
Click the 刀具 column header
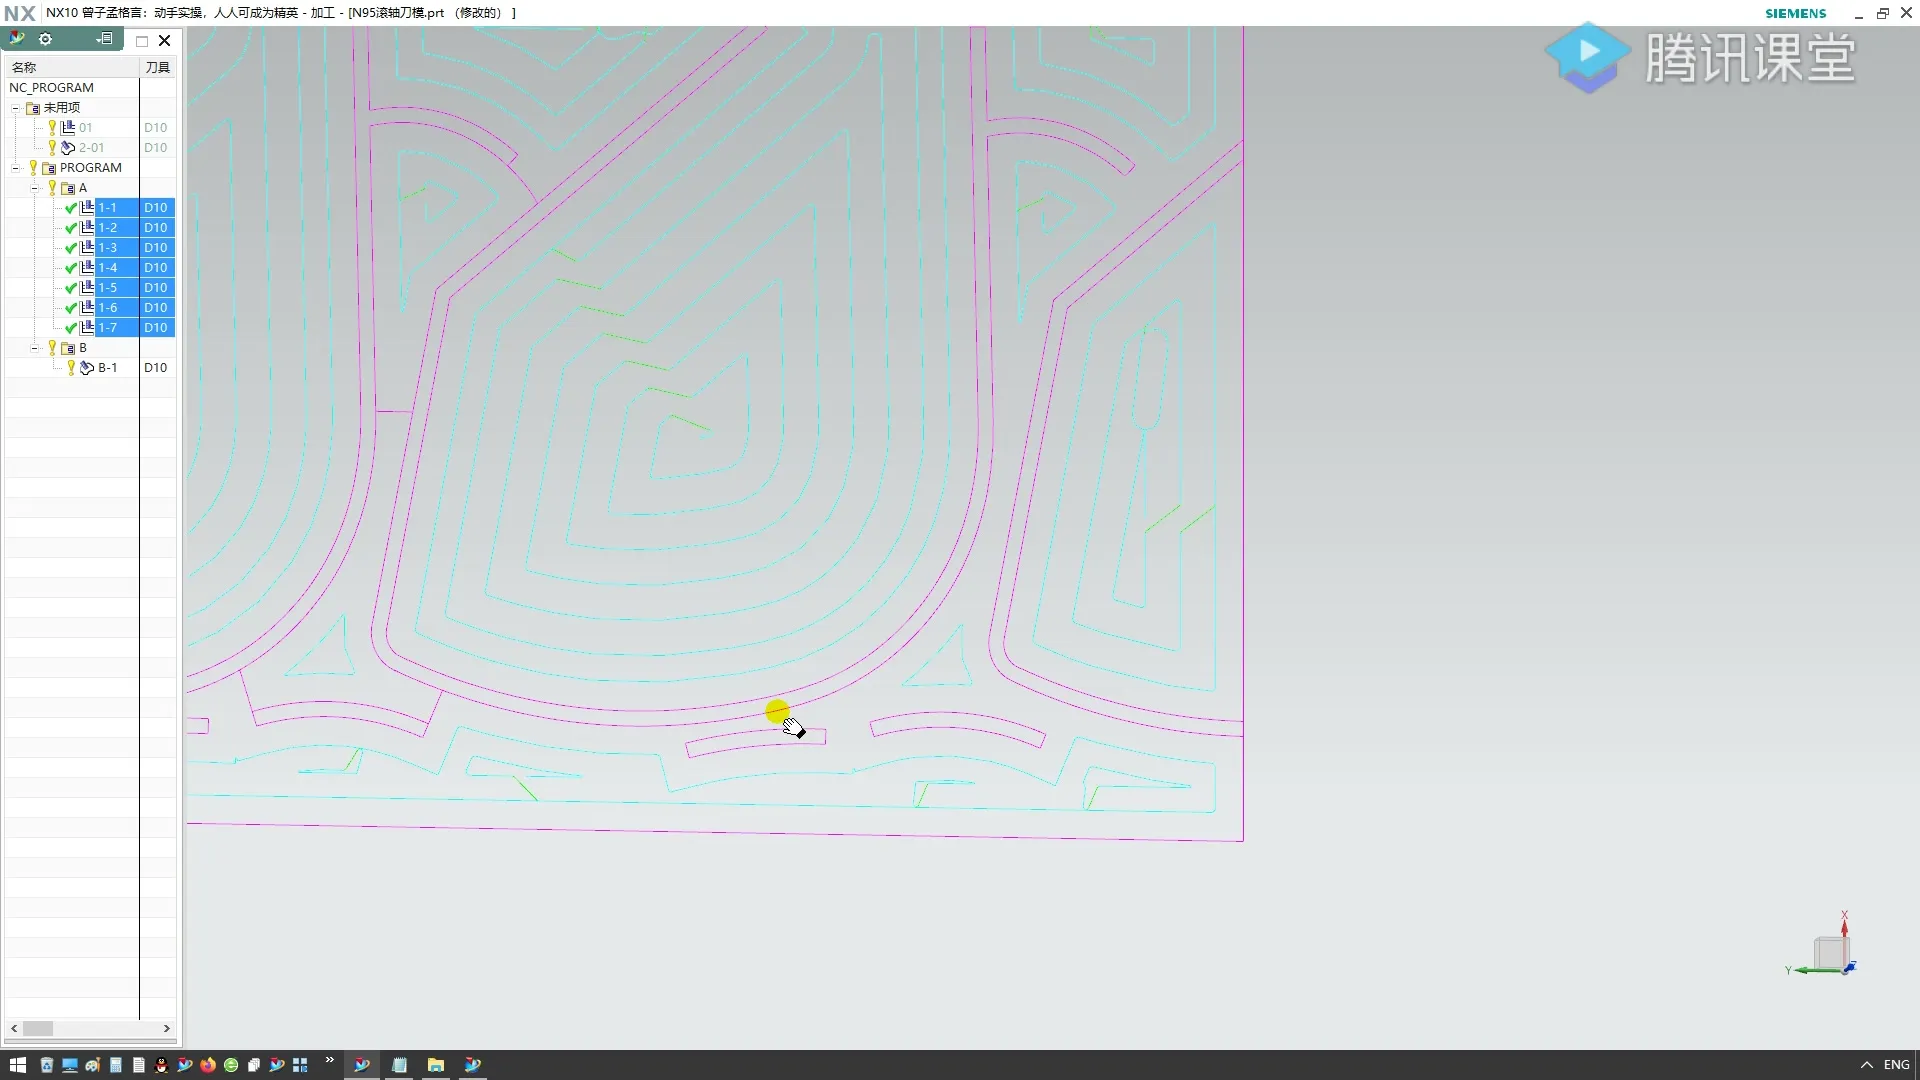coord(157,67)
